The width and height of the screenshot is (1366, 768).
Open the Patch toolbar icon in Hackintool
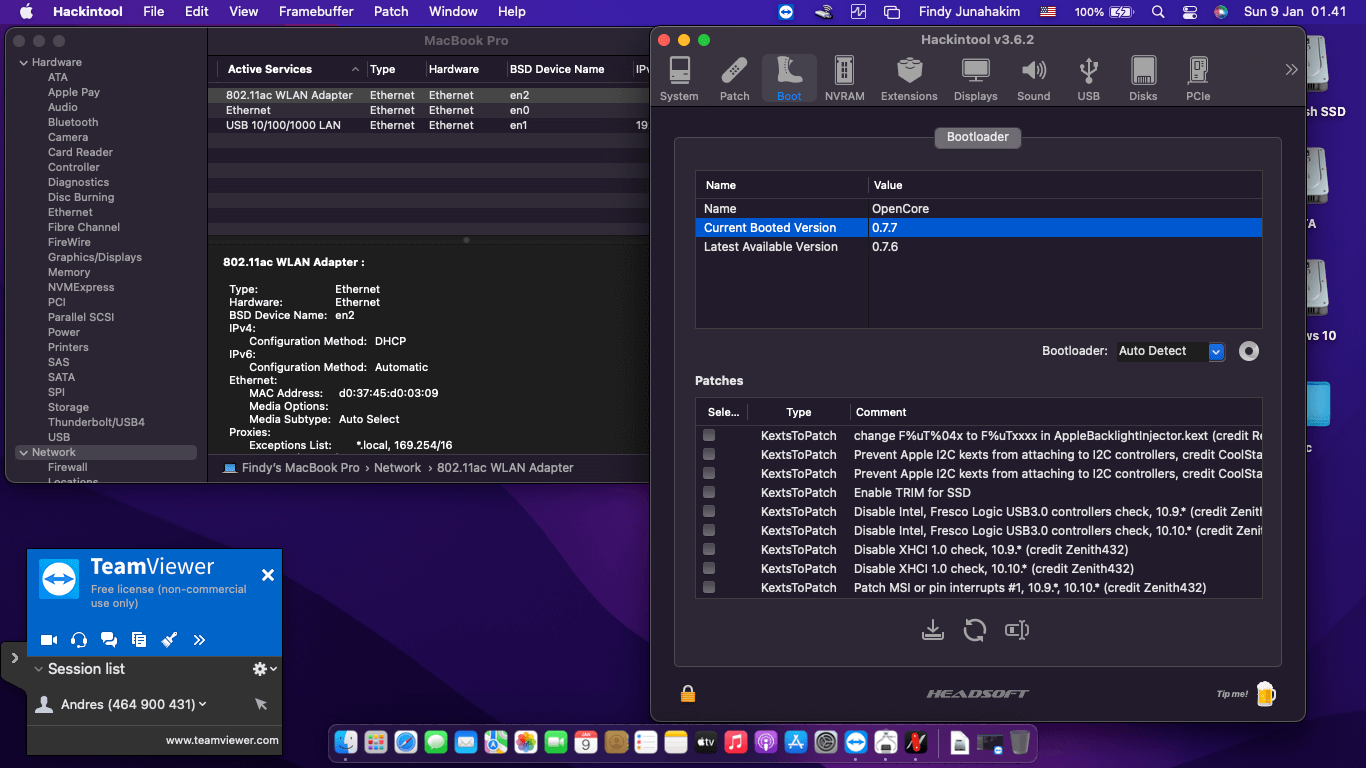735,79
